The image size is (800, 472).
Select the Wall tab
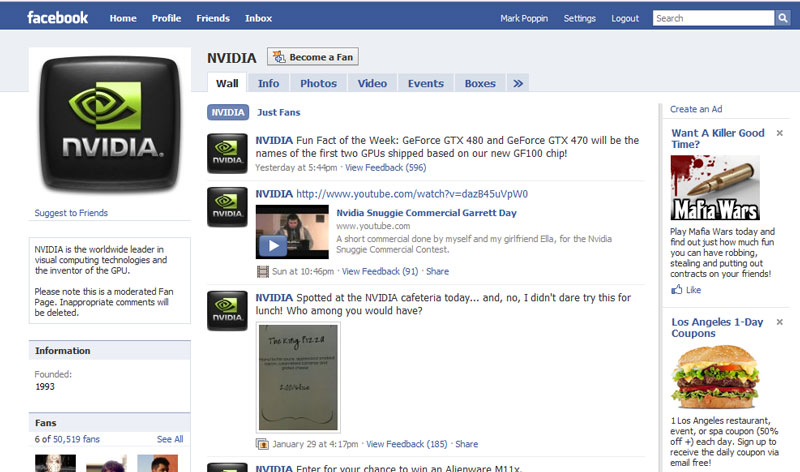click(227, 83)
